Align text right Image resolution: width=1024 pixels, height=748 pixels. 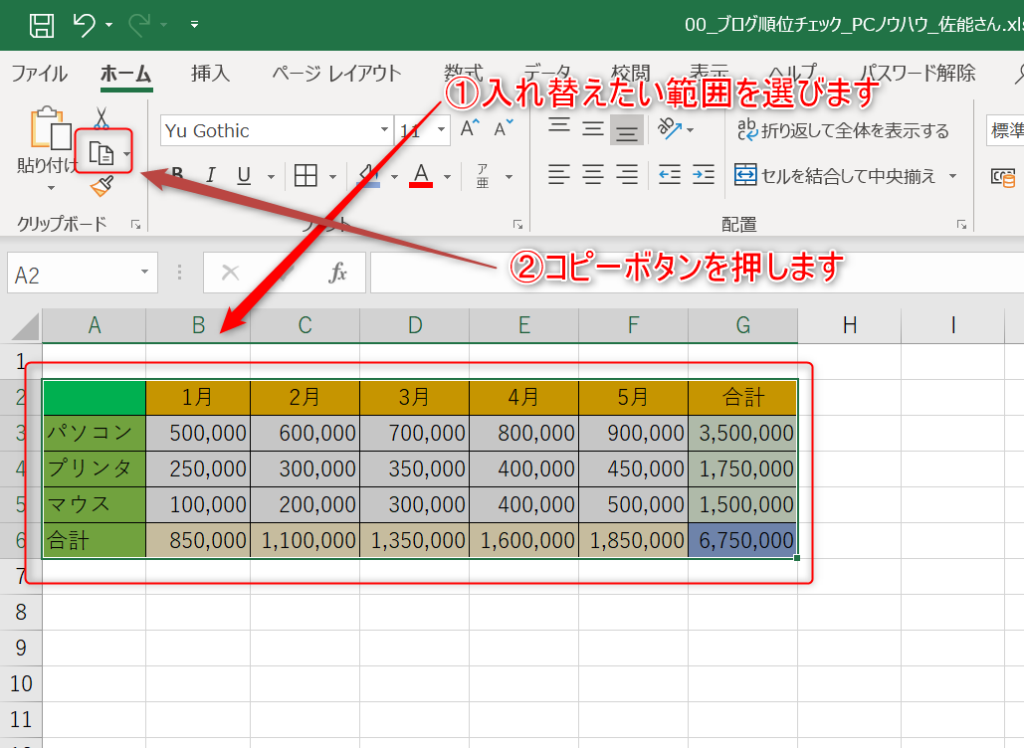tap(626, 175)
